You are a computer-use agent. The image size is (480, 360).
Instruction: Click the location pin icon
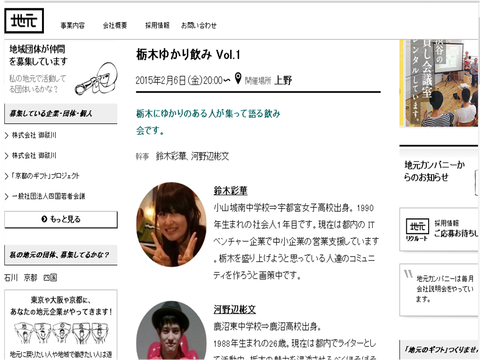[x=238, y=78]
